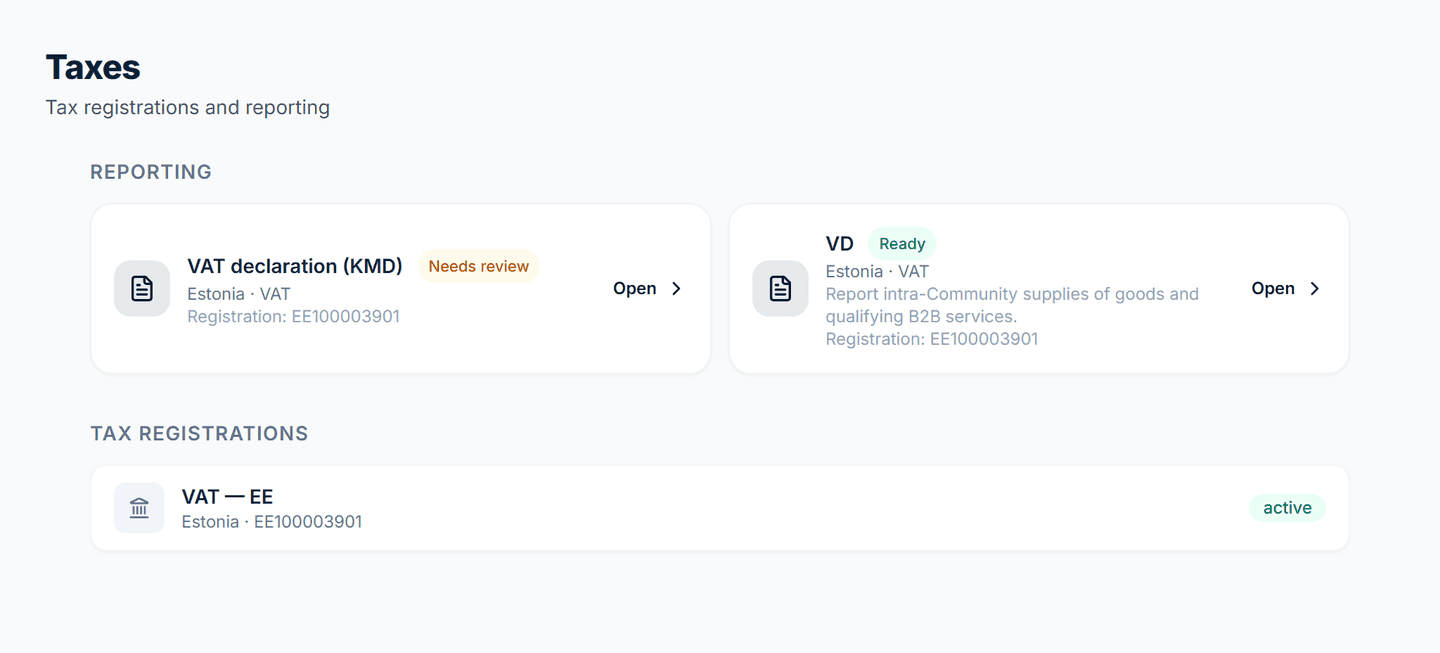Click the VD report document icon
This screenshot has height=653, width=1440.
click(780, 289)
